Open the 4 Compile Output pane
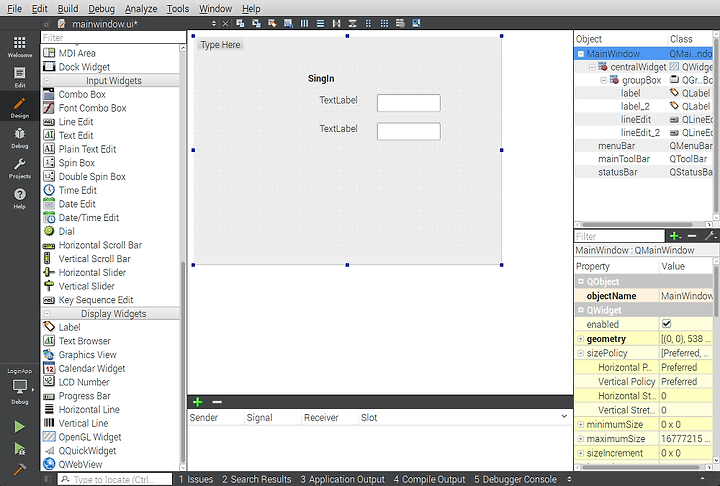 coord(429,479)
